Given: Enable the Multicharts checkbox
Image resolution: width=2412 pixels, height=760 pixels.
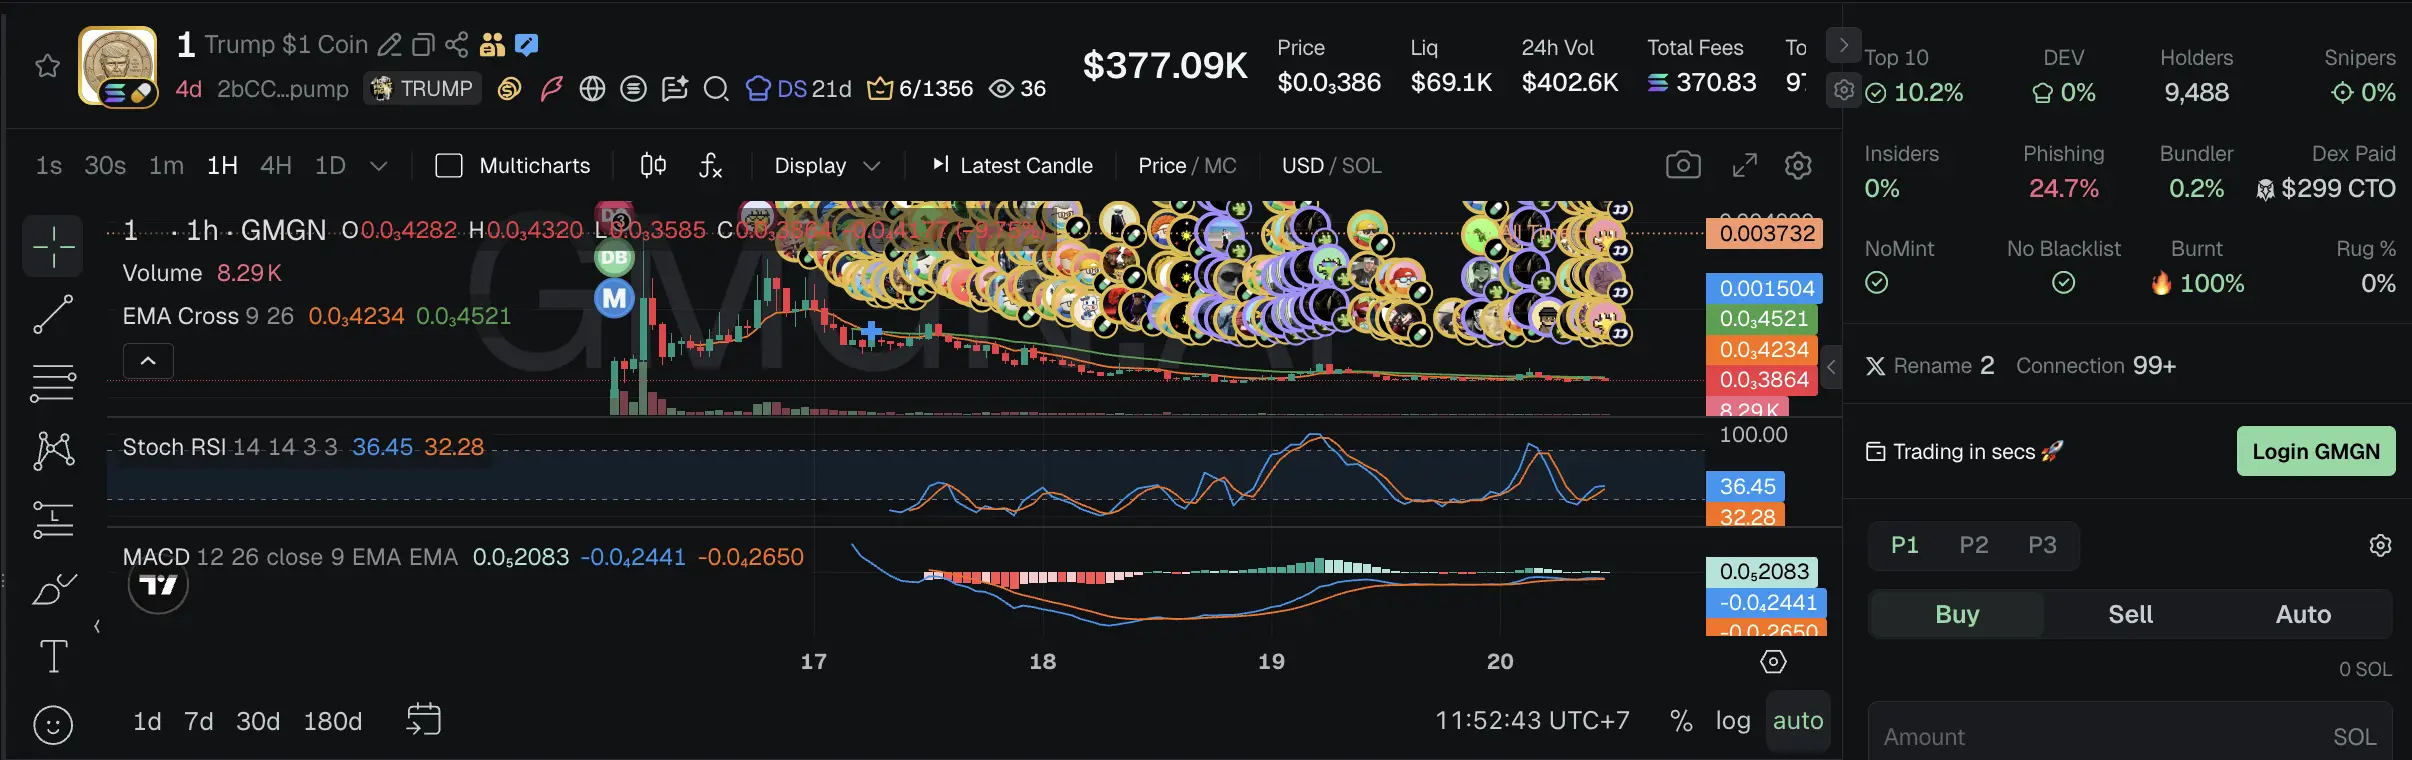Looking at the screenshot, I should click(x=449, y=165).
